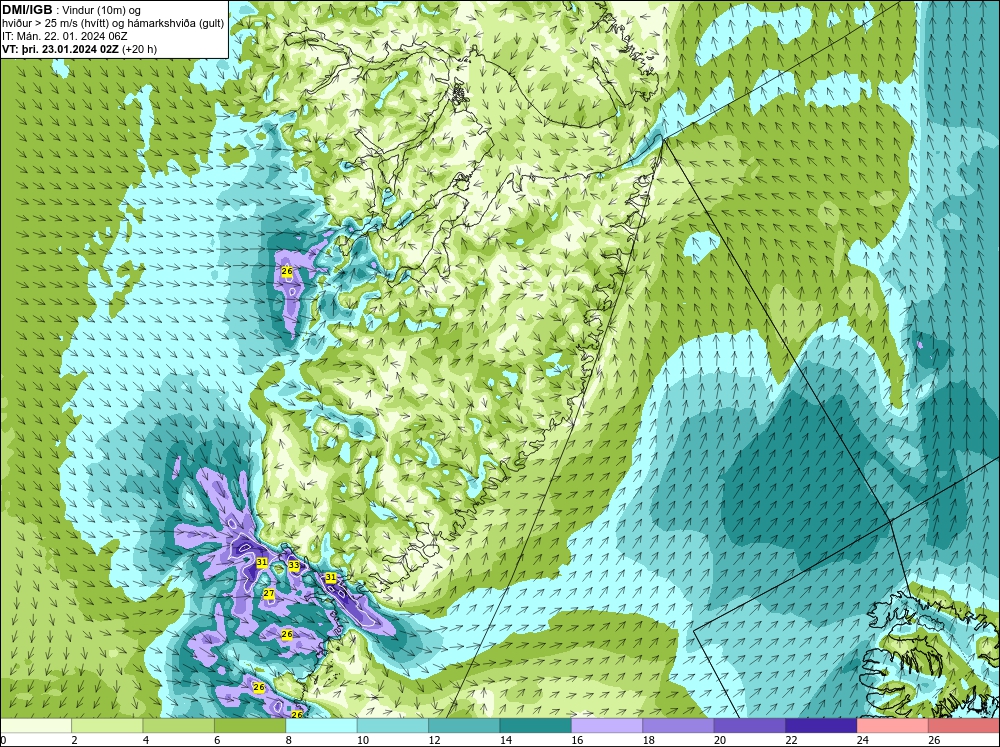This screenshot has height=747, width=1000.
Task: Click the legend scale value 2
Action: coord(75,740)
